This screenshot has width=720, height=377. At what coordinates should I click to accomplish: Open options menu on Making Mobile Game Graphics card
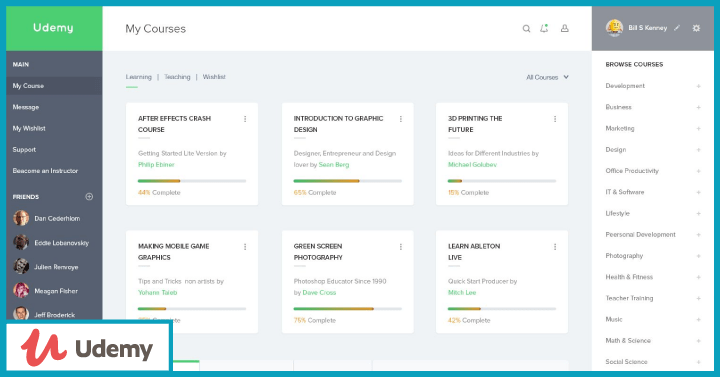245,247
